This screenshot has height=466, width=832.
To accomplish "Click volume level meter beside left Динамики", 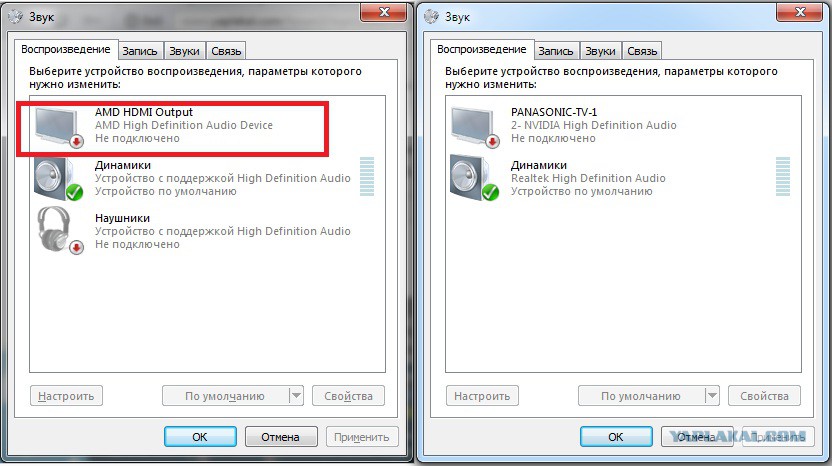I will click(367, 177).
